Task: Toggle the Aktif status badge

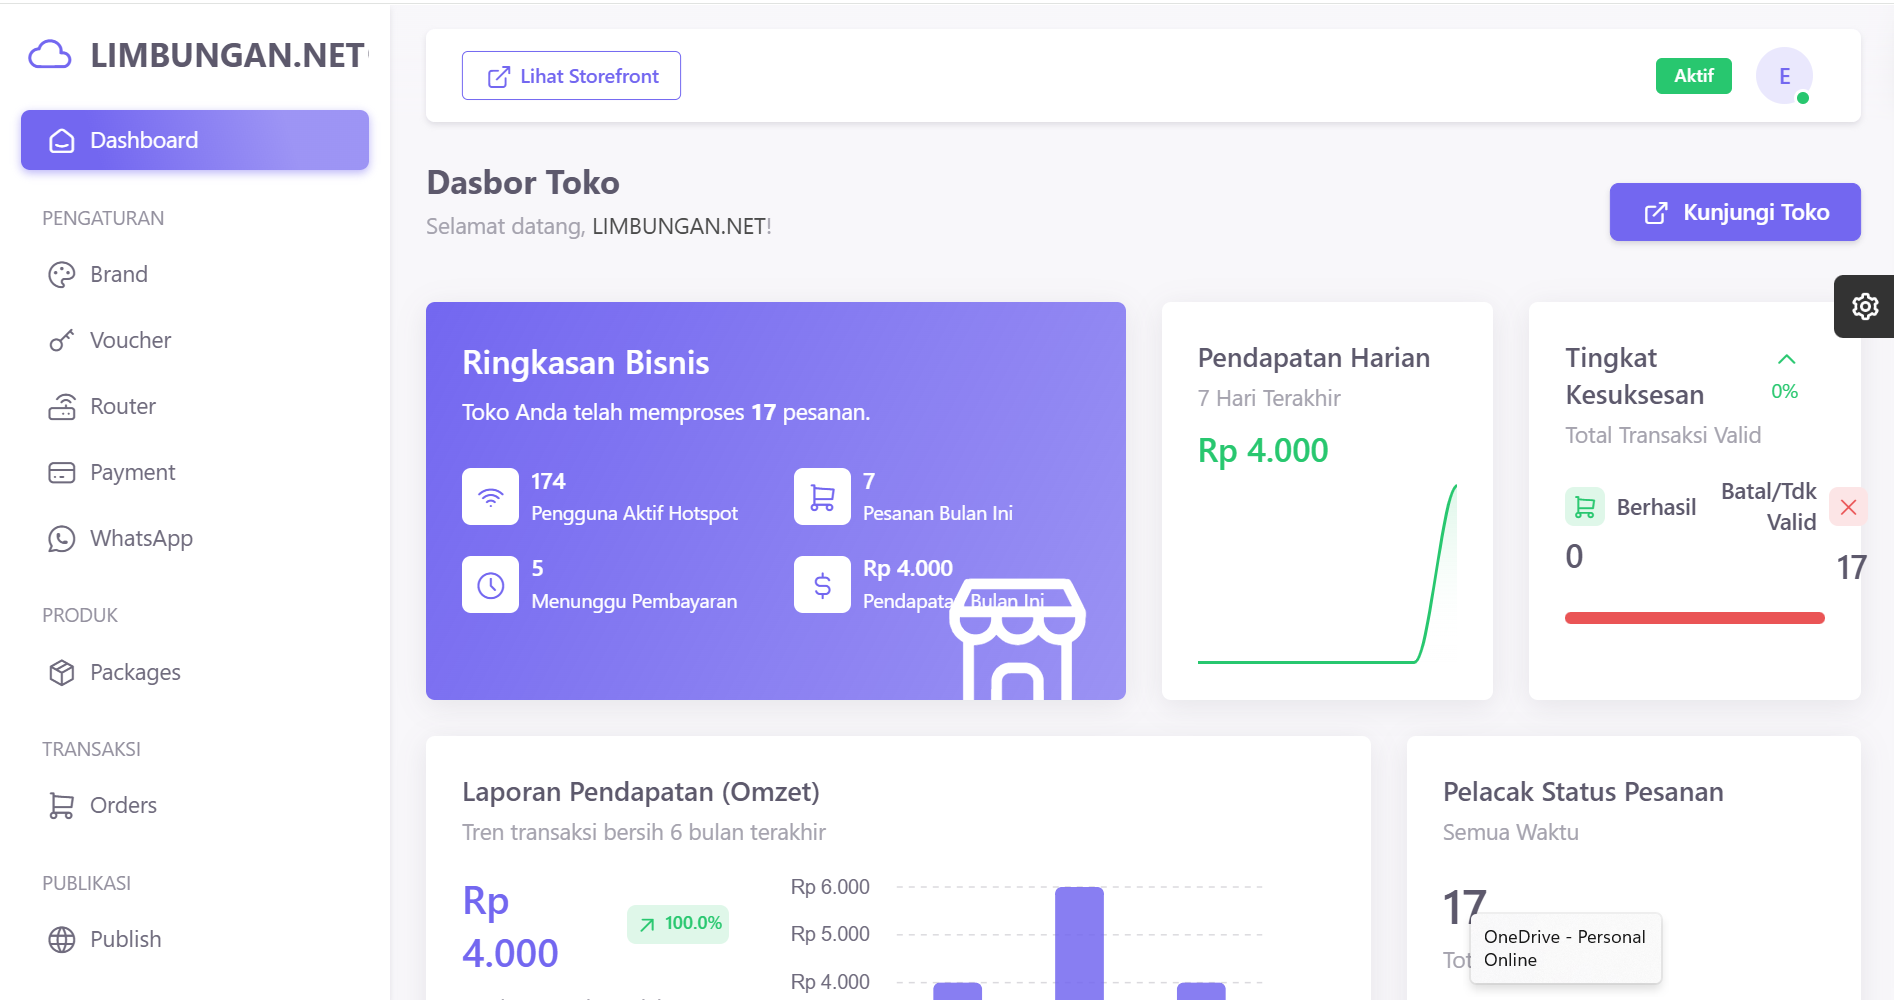Action: (1693, 75)
